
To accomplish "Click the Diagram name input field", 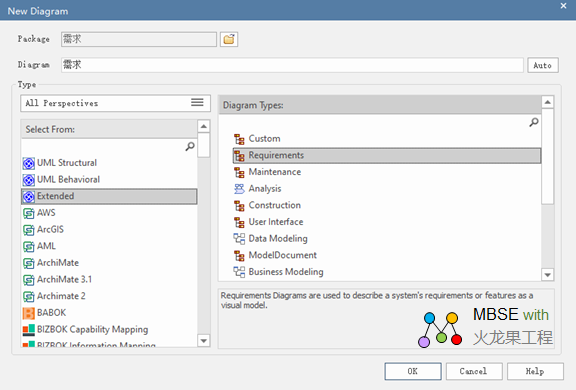I will (x=292, y=65).
